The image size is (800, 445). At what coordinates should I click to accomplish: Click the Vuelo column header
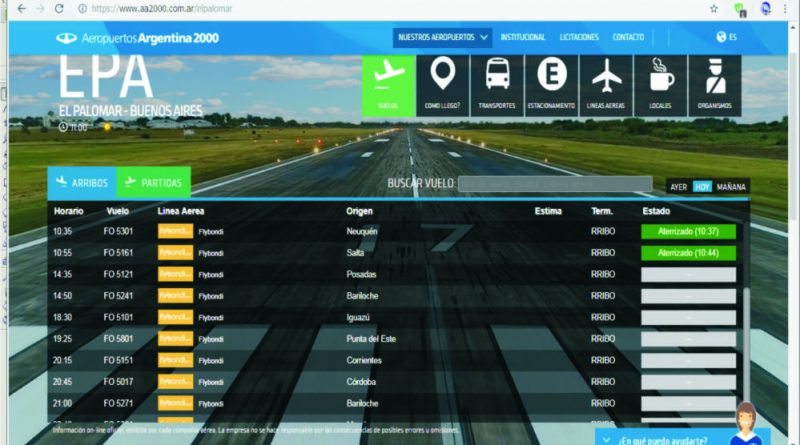(118, 211)
